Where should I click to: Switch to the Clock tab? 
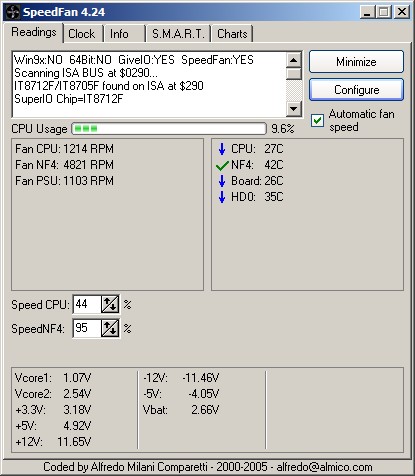click(82, 34)
